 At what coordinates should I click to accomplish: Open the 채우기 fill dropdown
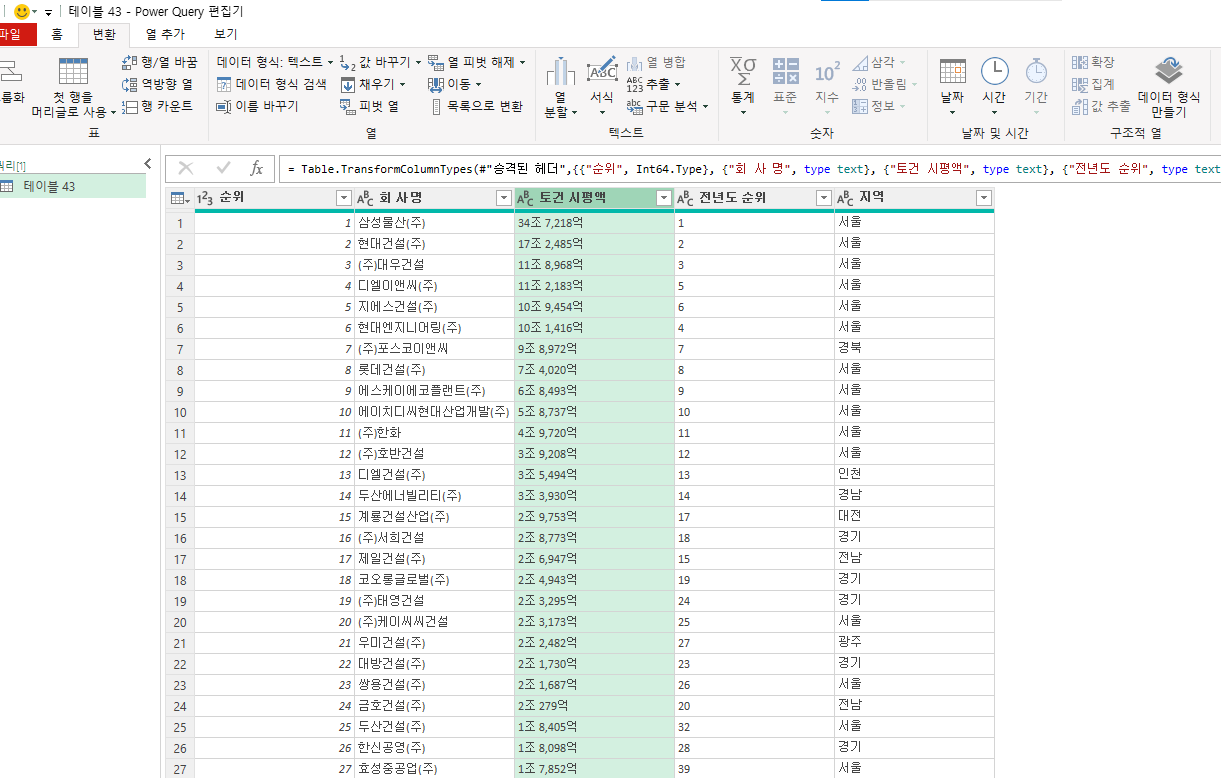coord(374,84)
